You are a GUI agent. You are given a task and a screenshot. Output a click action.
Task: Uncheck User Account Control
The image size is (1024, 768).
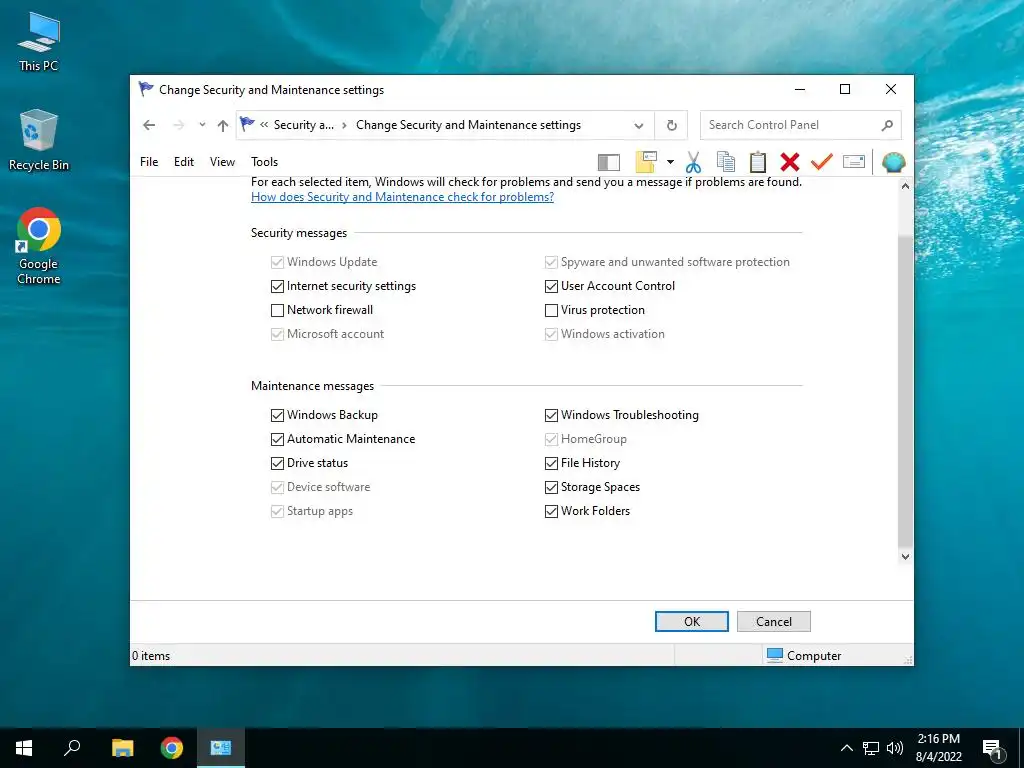[x=551, y=286]
